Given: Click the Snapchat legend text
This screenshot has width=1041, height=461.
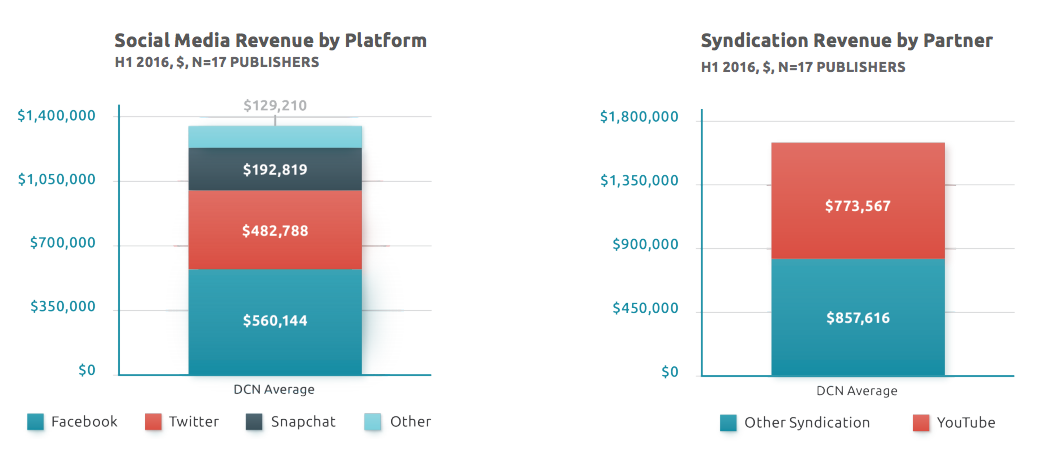Looking at the screenshot, I should (303, 422).
